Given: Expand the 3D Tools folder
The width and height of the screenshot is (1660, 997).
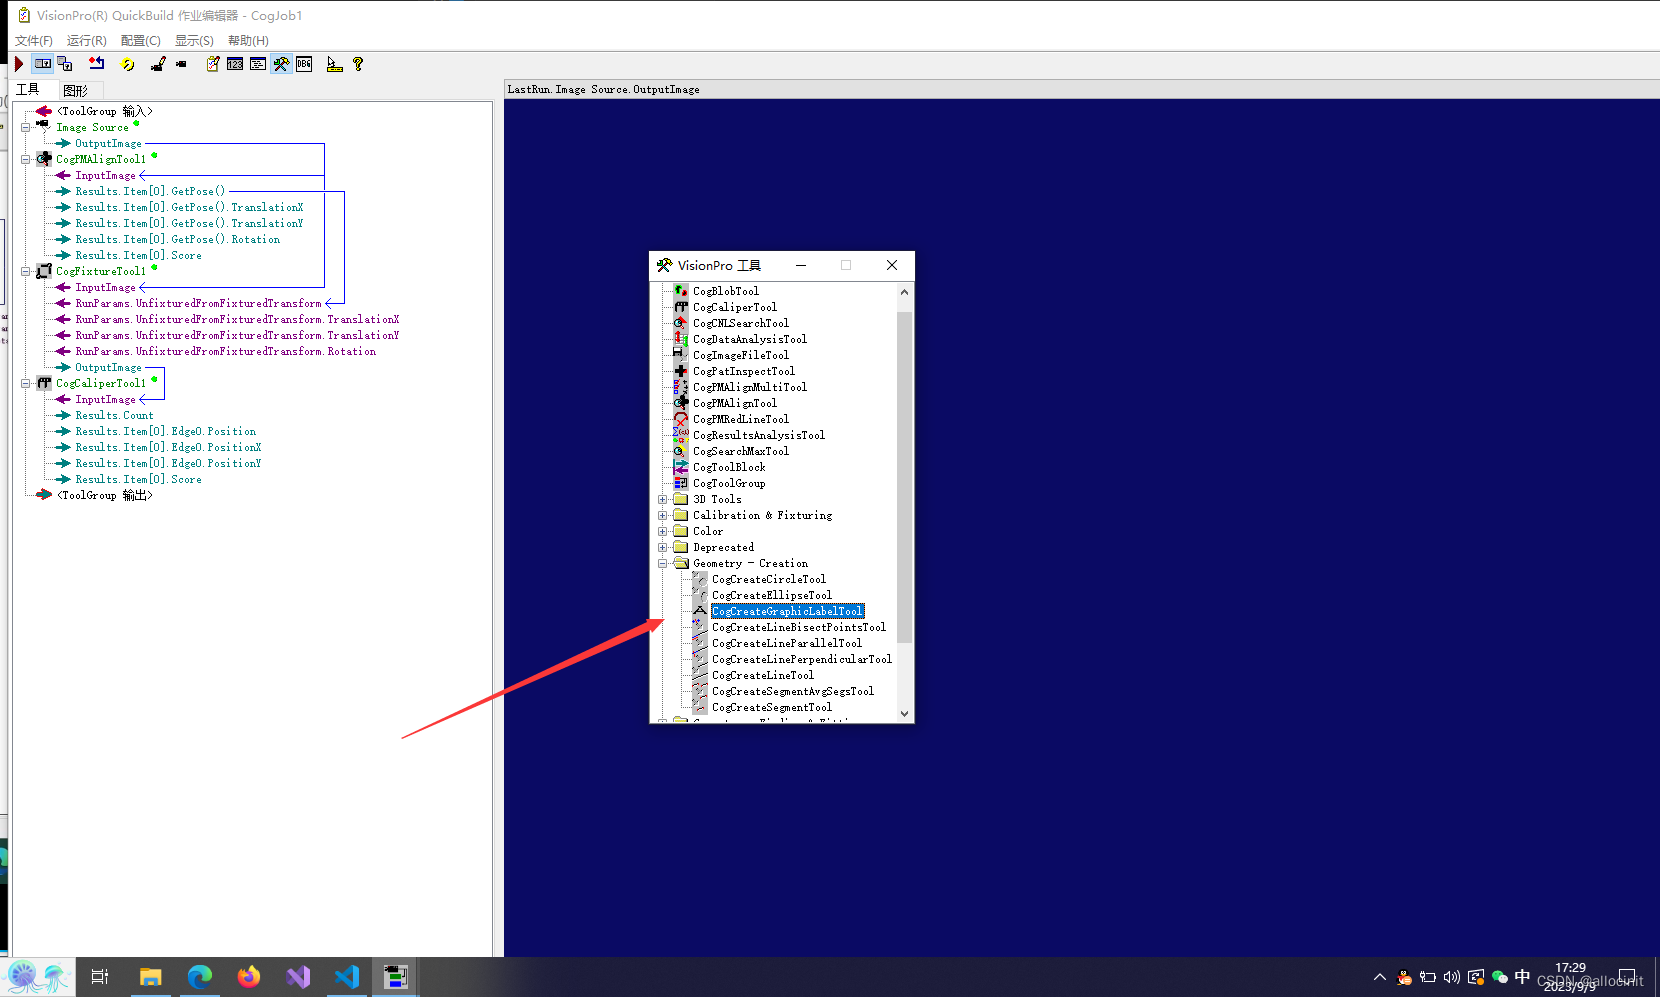Looking at the screenshot, I should (663, 499).
